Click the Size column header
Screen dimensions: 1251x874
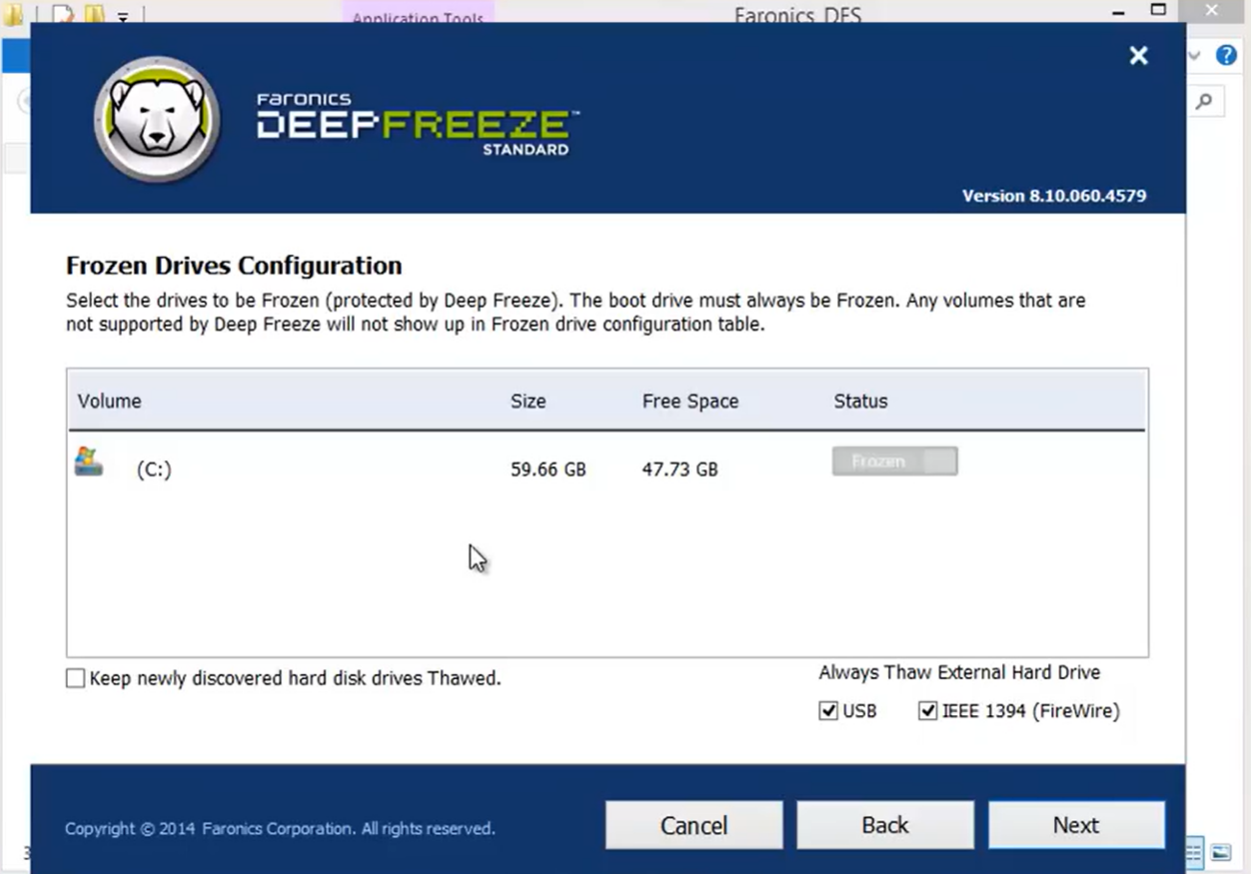(528, 401)
